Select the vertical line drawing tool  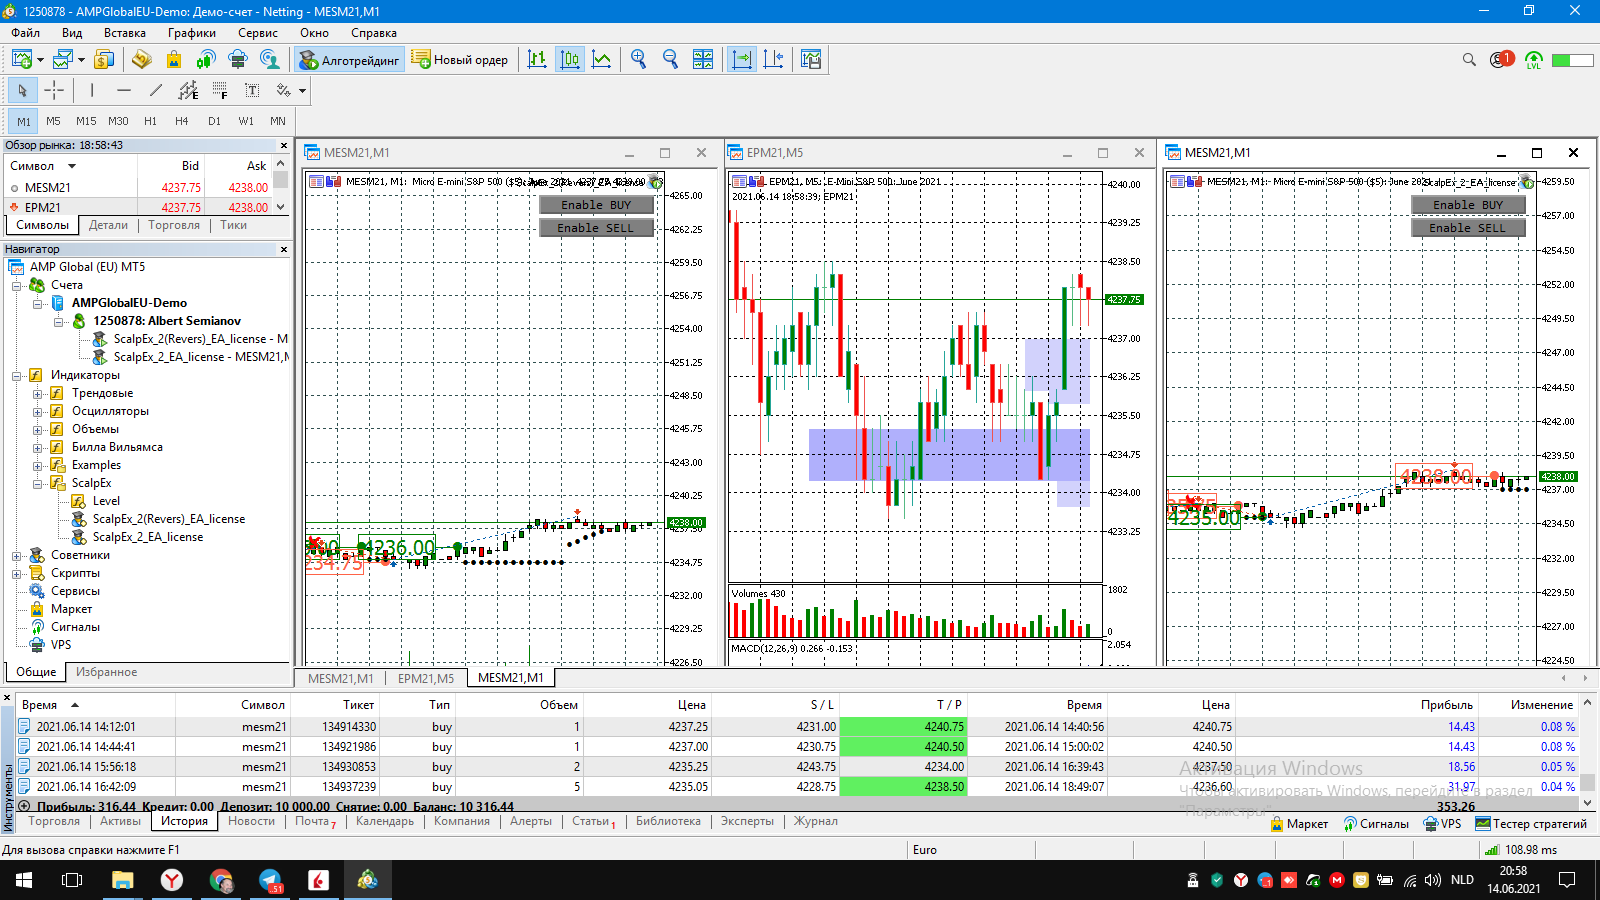92,90
